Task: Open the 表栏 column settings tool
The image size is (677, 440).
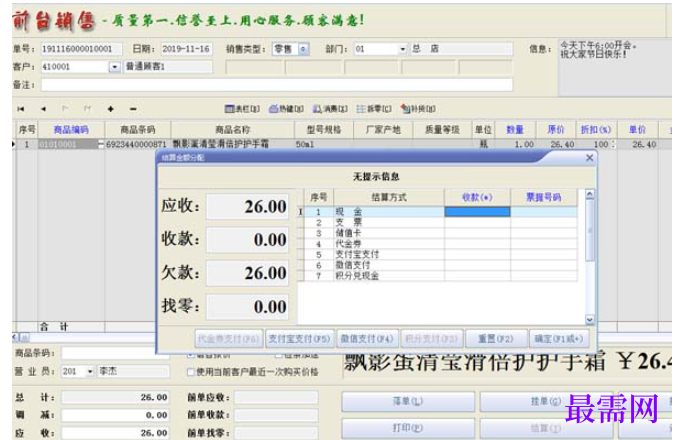Action: tap(242, 109)
